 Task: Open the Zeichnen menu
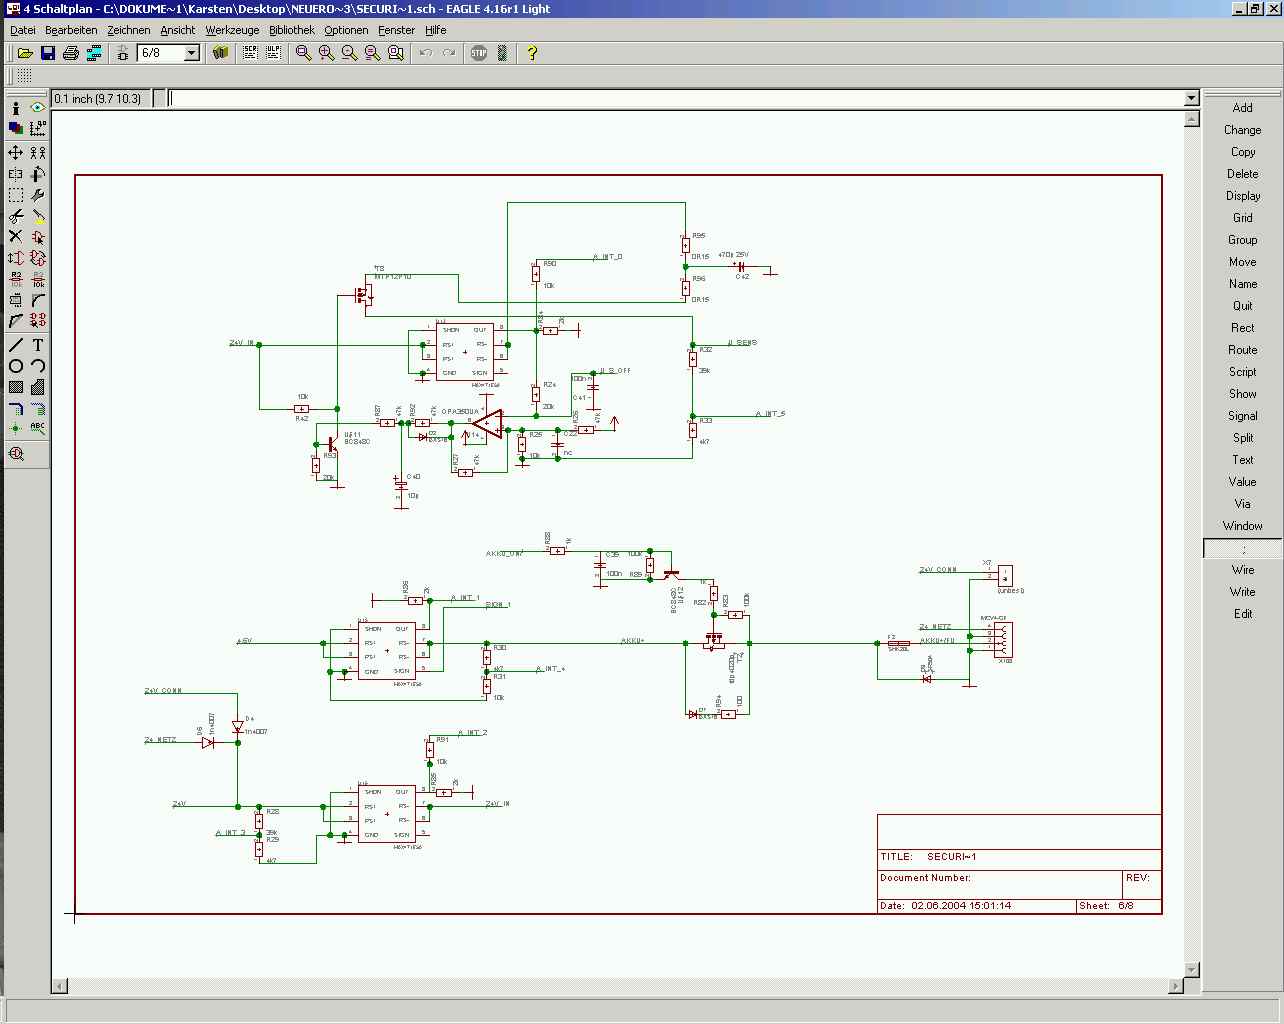pos(129,30)
